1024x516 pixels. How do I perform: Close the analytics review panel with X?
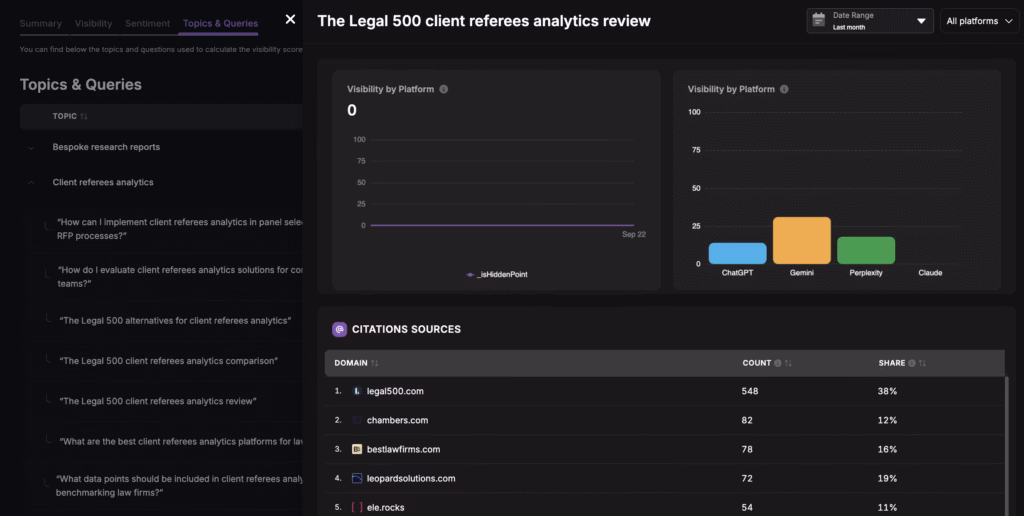290,19
